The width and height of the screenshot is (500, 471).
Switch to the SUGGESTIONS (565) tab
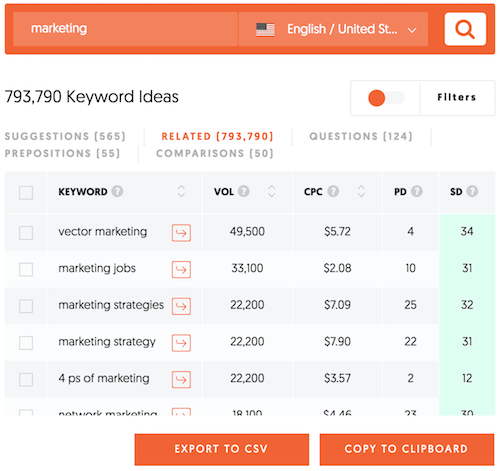(65, 136)
